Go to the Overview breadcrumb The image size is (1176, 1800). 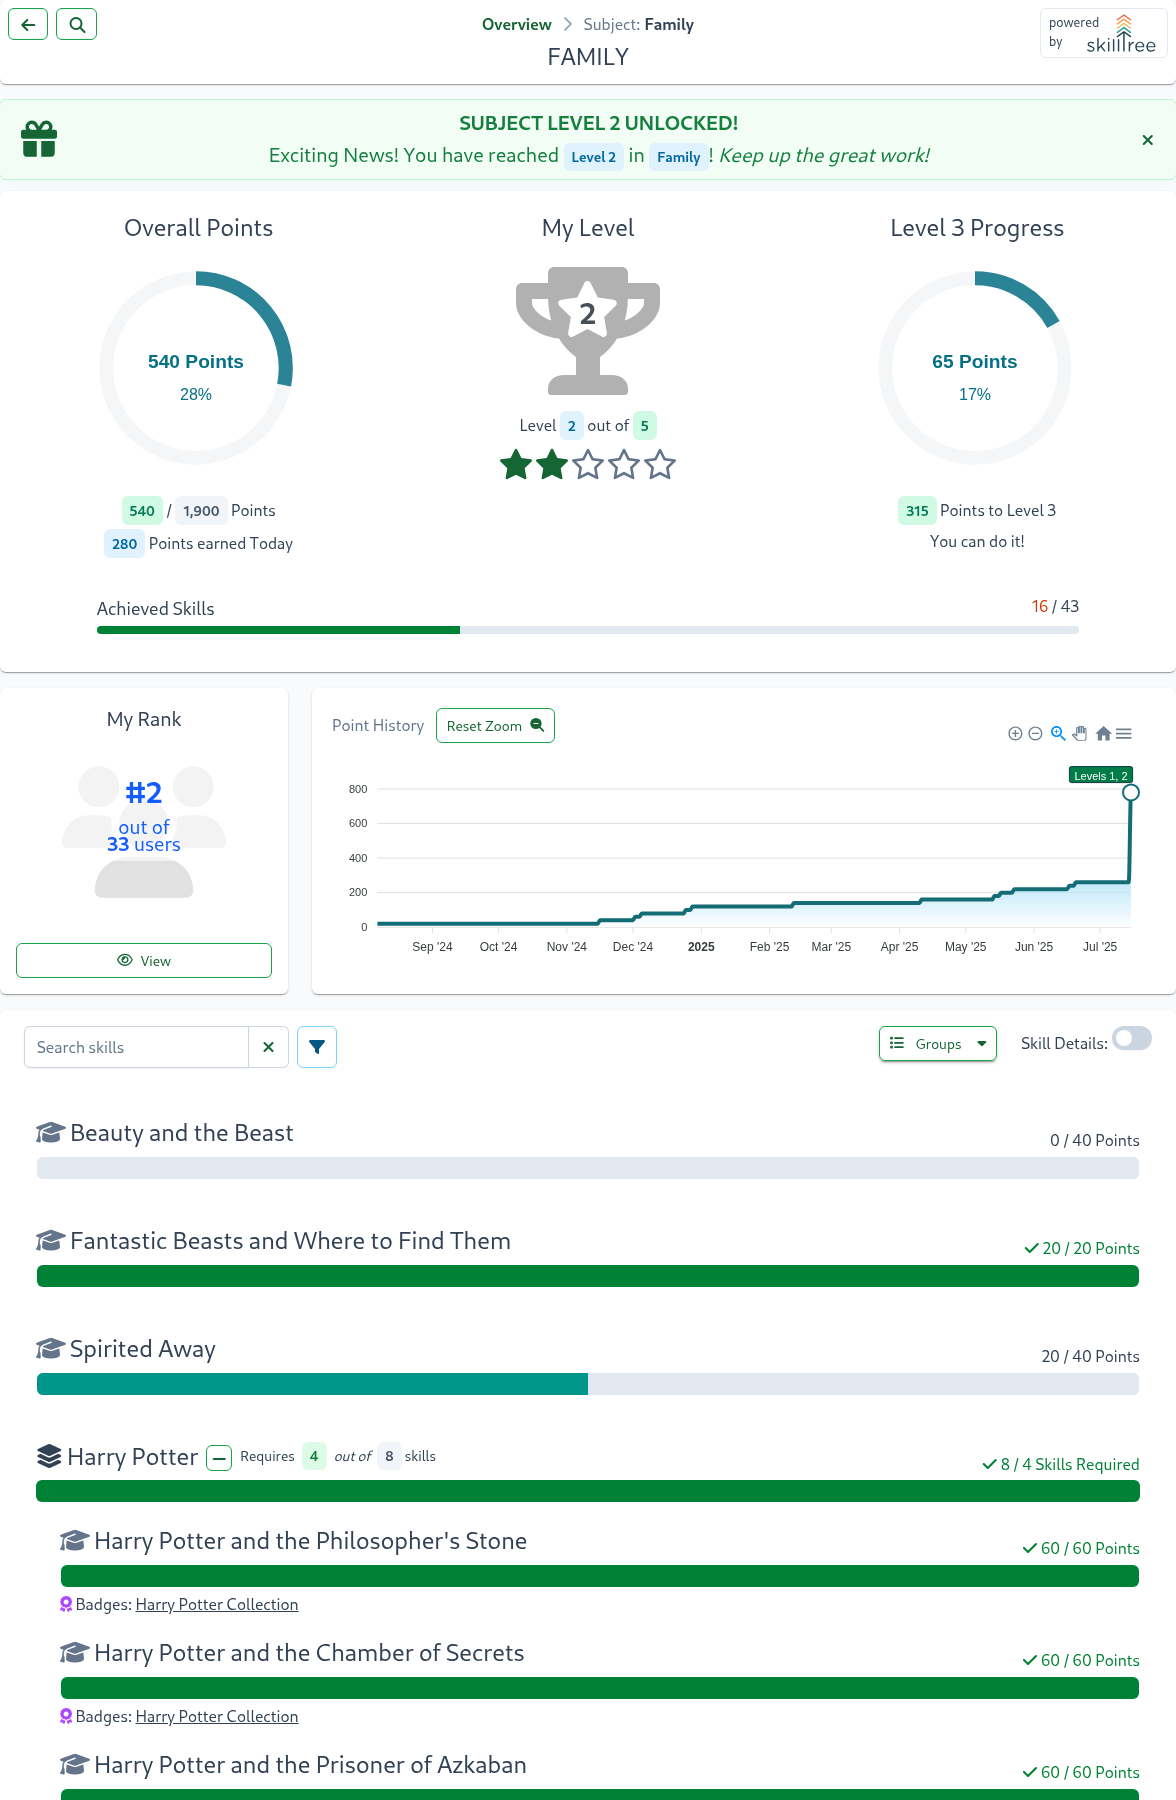tap(516, 24)
